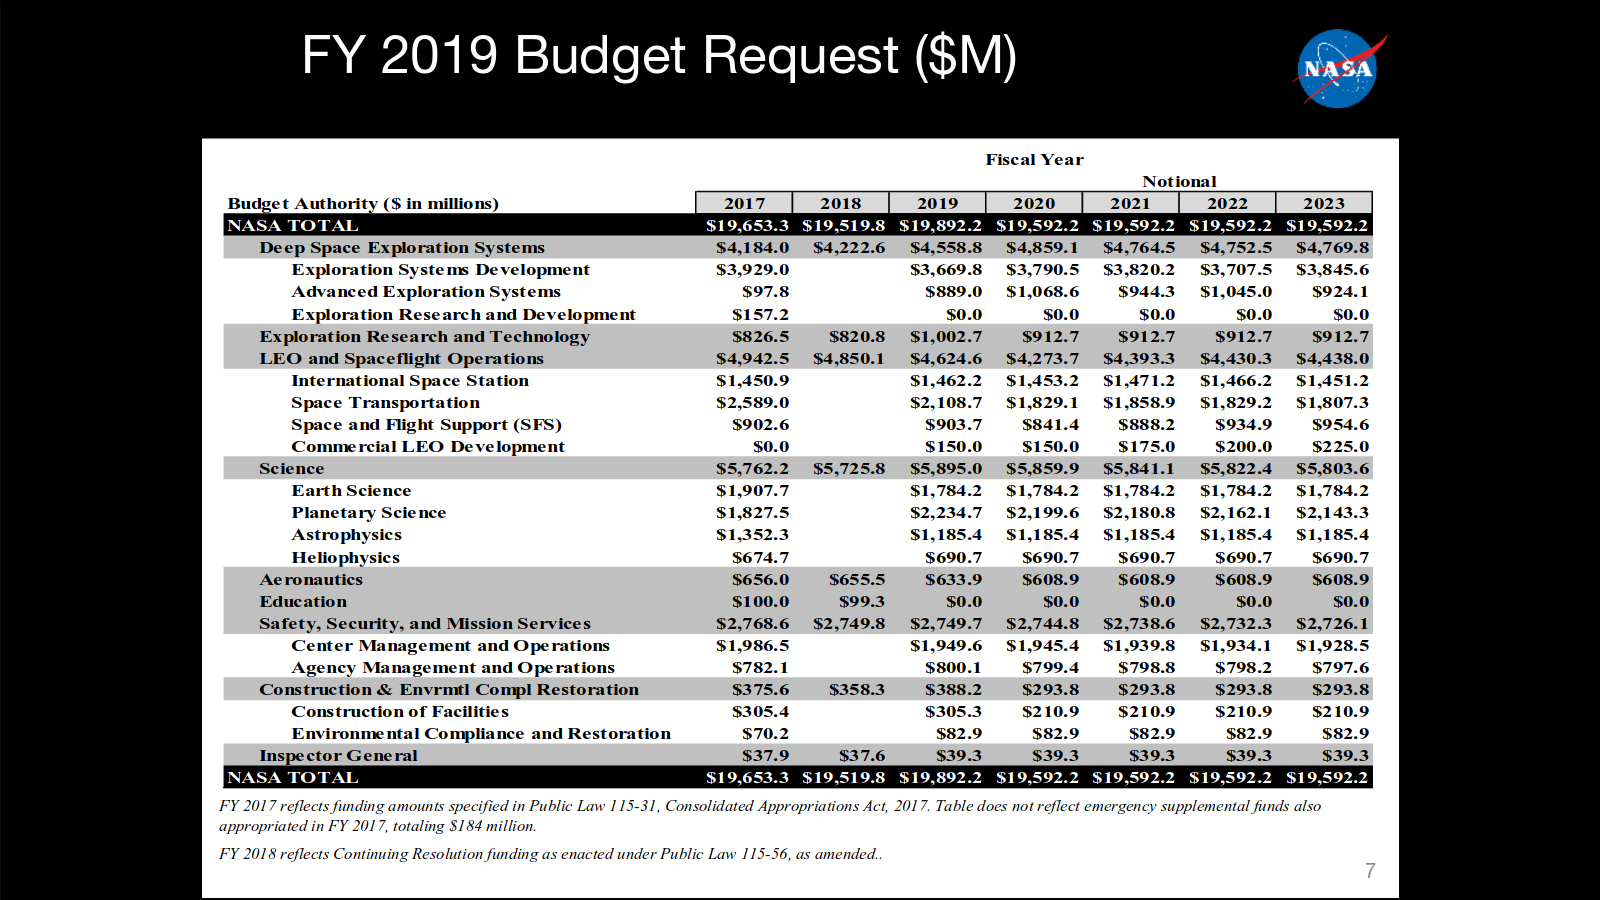1600x900 pixels.
Task: Select the Science row label
Action: (291, 468)
